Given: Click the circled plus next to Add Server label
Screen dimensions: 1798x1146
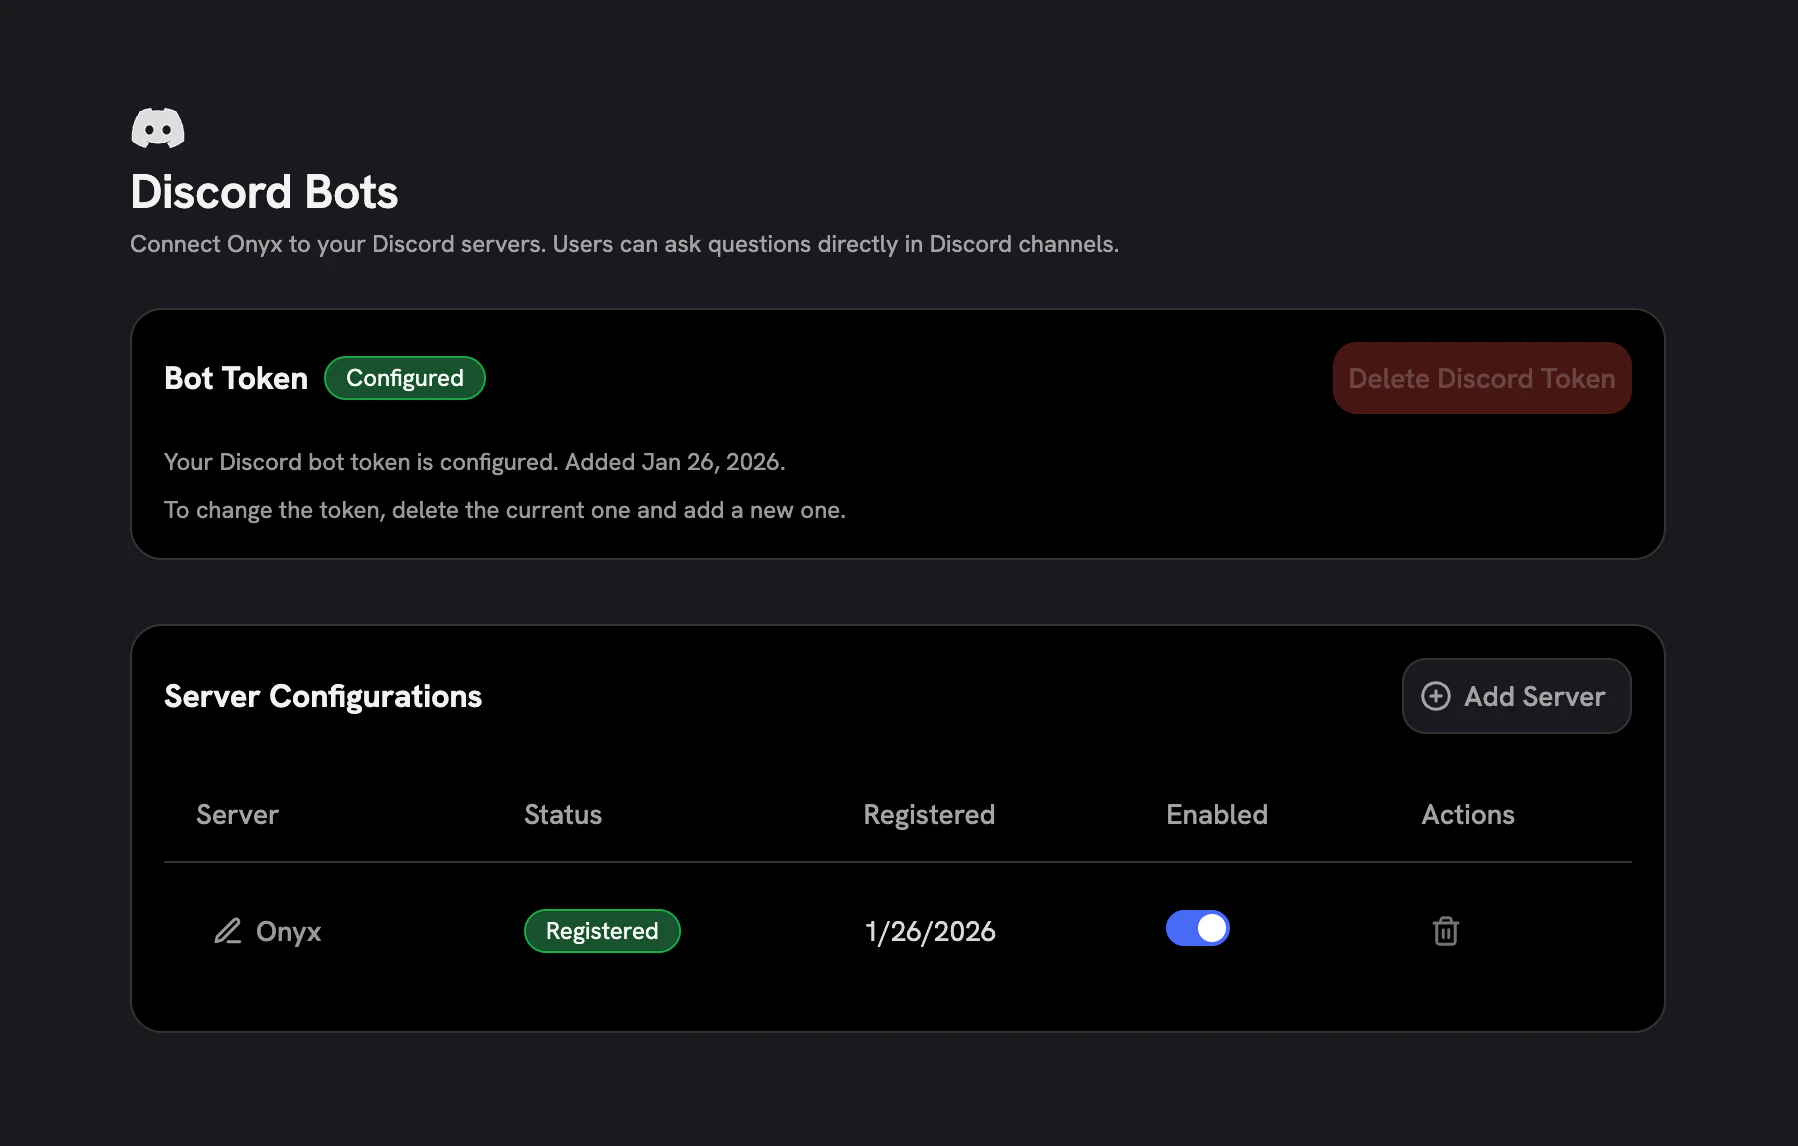Looking at the screenshot, I should click(x=1436, y=696).
